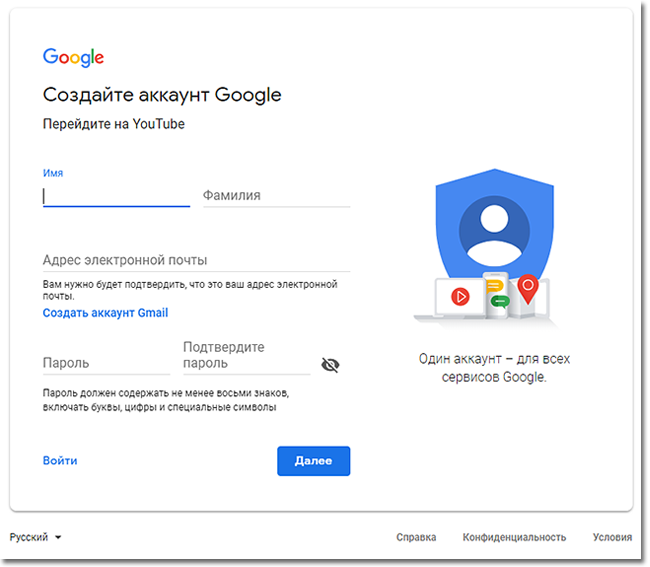
Task: Click the Фамилия input field
Action: point(276,196)
